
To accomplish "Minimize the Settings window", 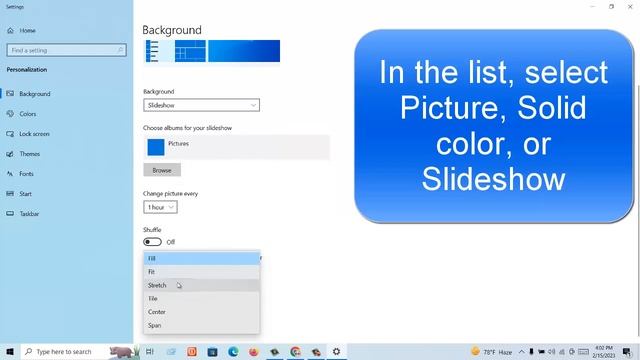I will 593,7.
